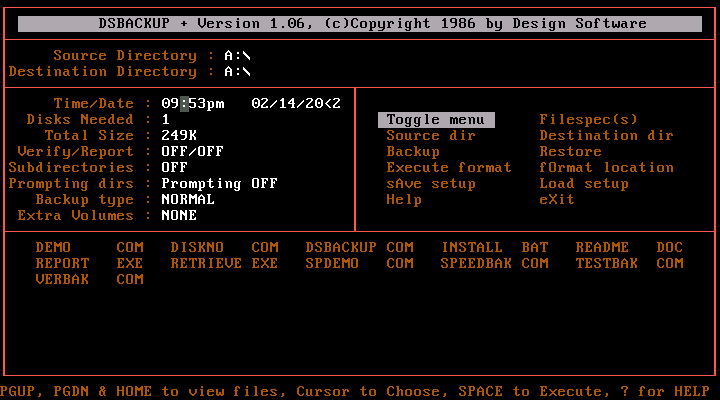The width and height of the screenshot is (720, 400).
Task: Click the Subdirectories OFF value
Action: pos(174,168)
